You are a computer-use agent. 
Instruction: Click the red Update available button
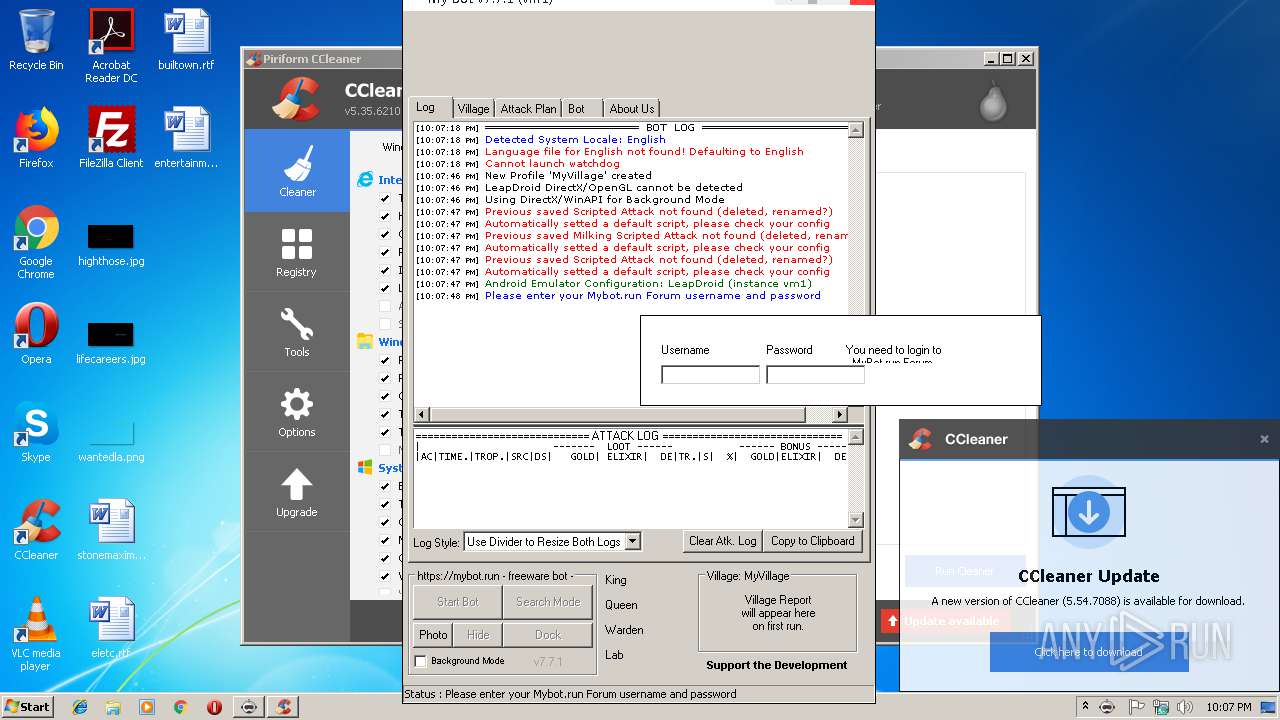click(x=944, y=621)
